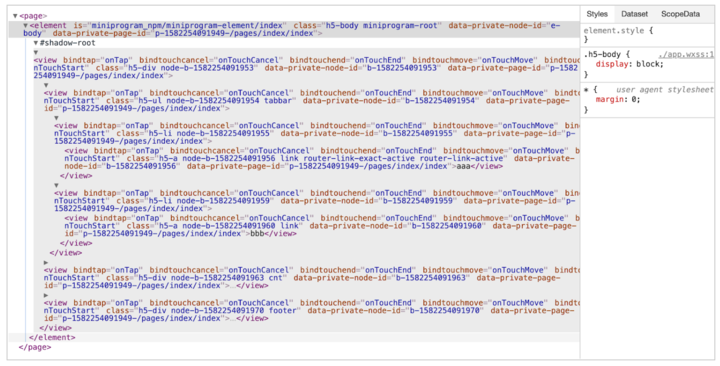Select the element.style rule block
Screen dimensions: 720x366
(647, 35)
